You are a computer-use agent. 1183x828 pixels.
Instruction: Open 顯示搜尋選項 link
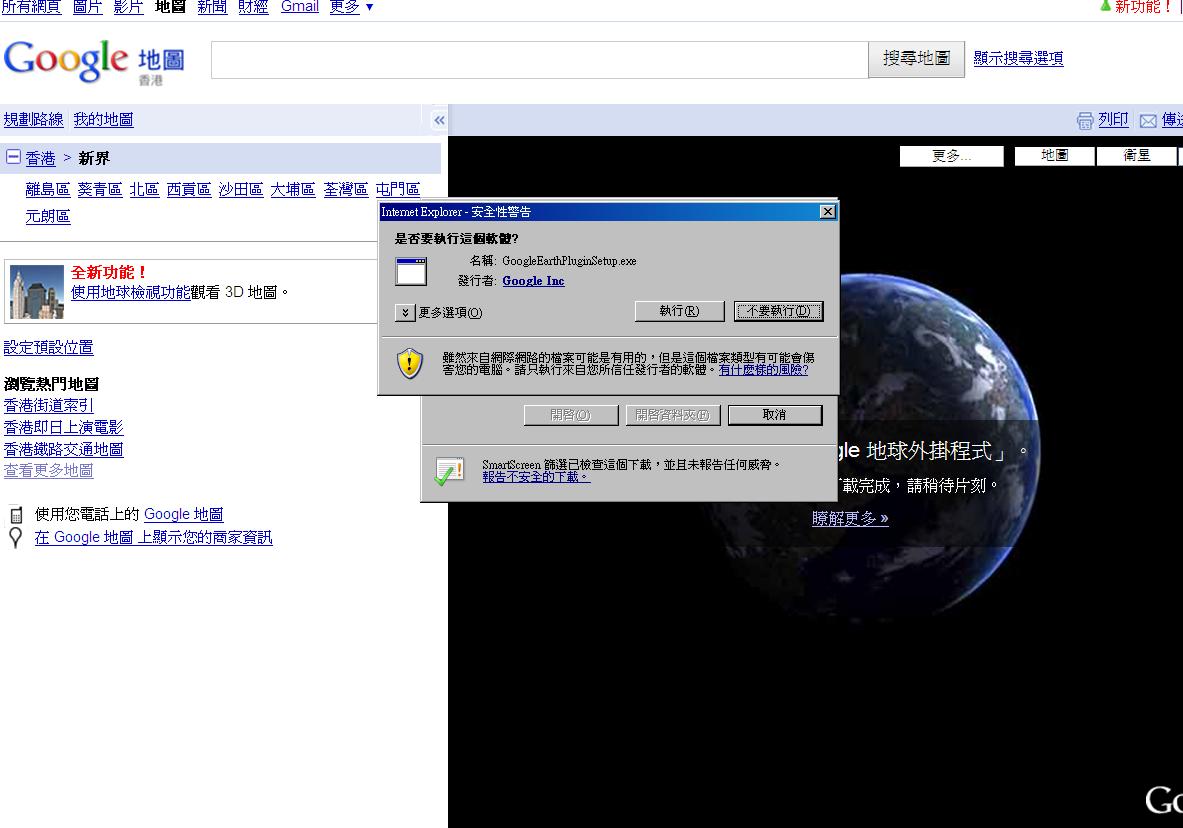[x=1018, y=58]
